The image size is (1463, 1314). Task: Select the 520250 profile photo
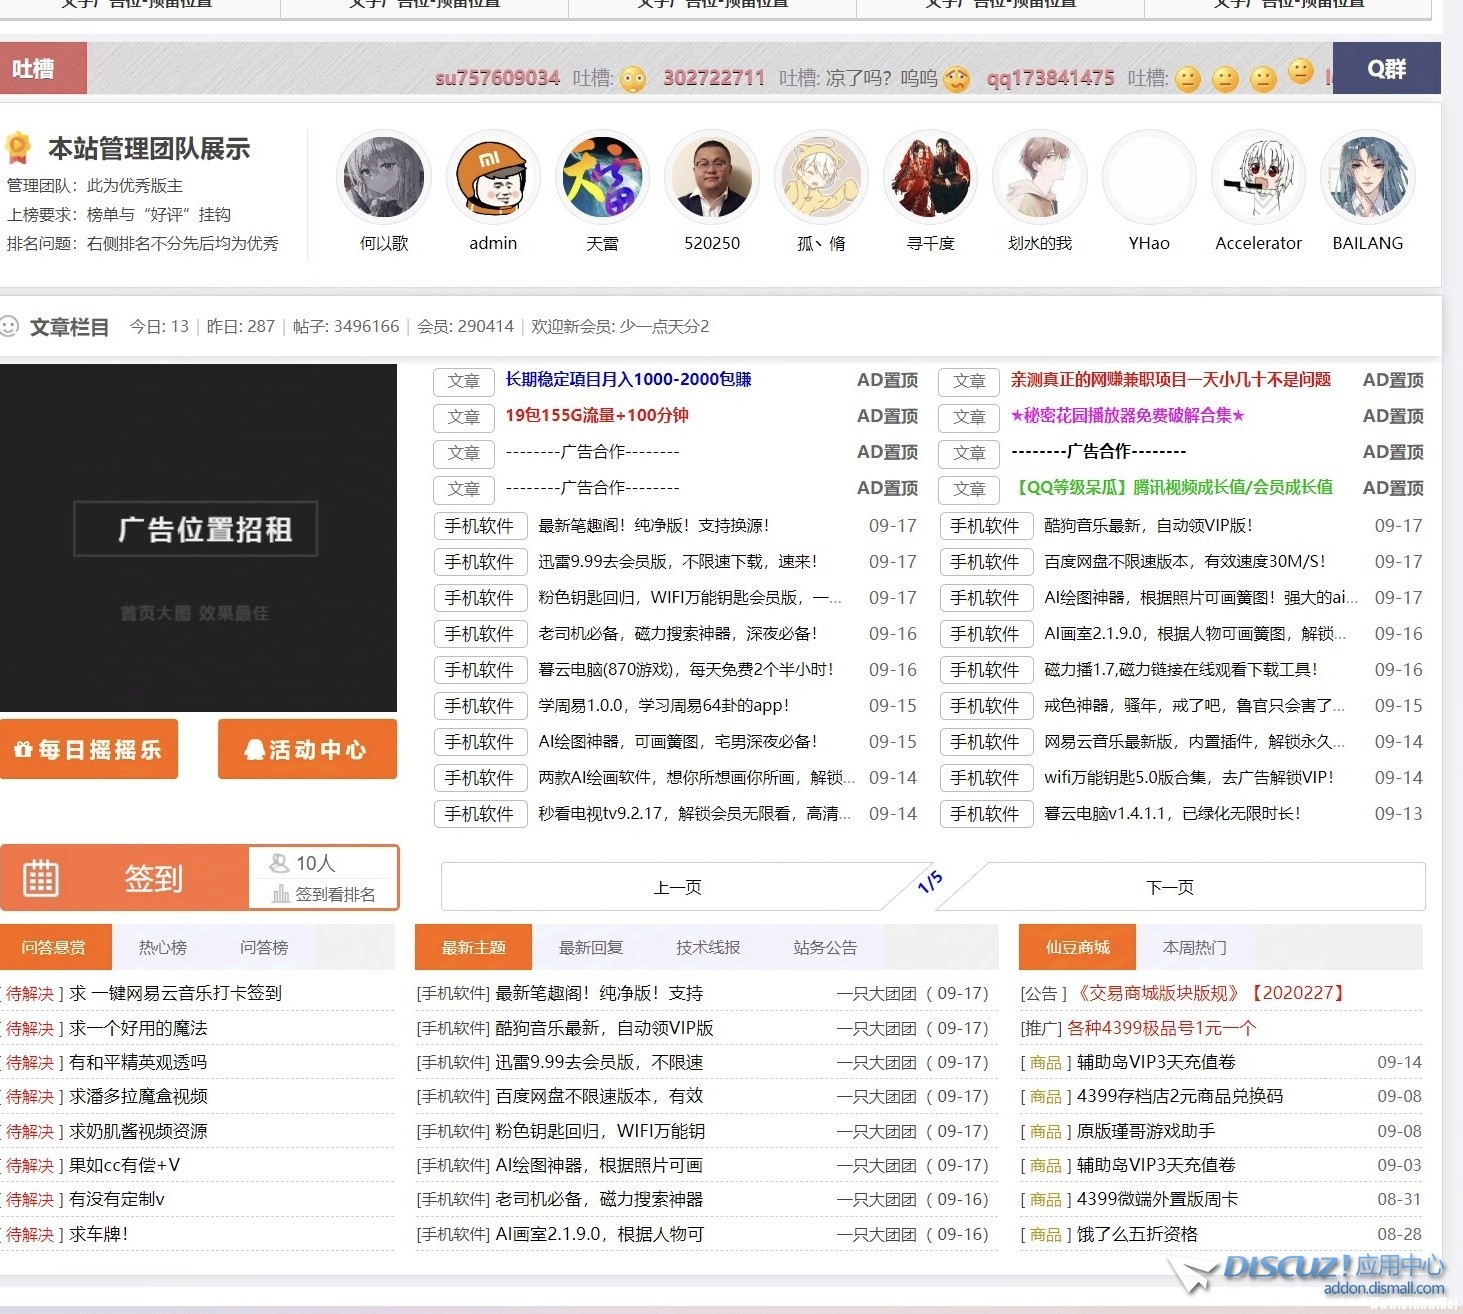(x=711, y=178)
